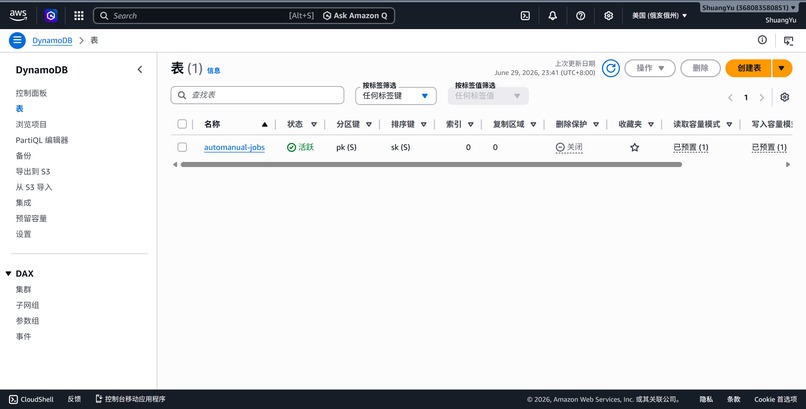Open 控制面板 in the sidebar
Image resolution: width=806 pixels, height=409 pixels.
31,93
